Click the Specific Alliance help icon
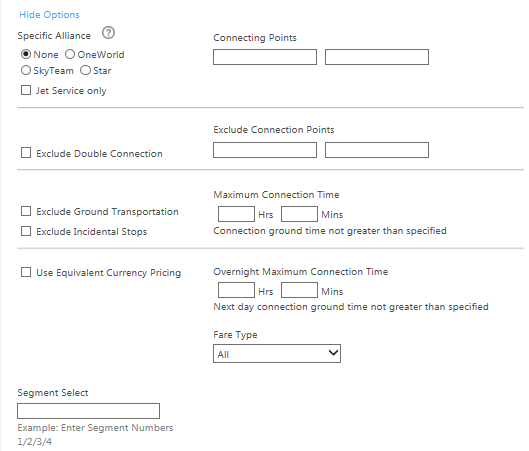 (x=108, y=33)
